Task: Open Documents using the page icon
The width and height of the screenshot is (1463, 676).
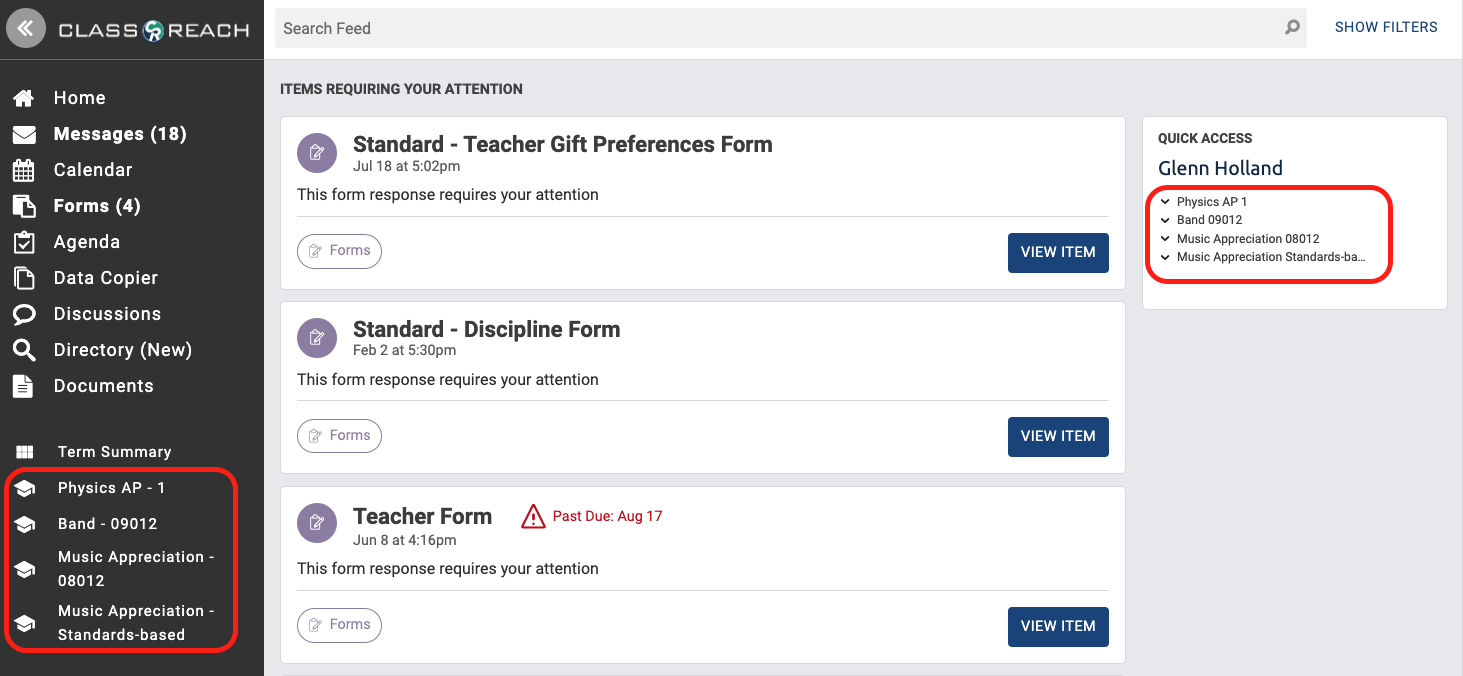Action: point(24,385)
